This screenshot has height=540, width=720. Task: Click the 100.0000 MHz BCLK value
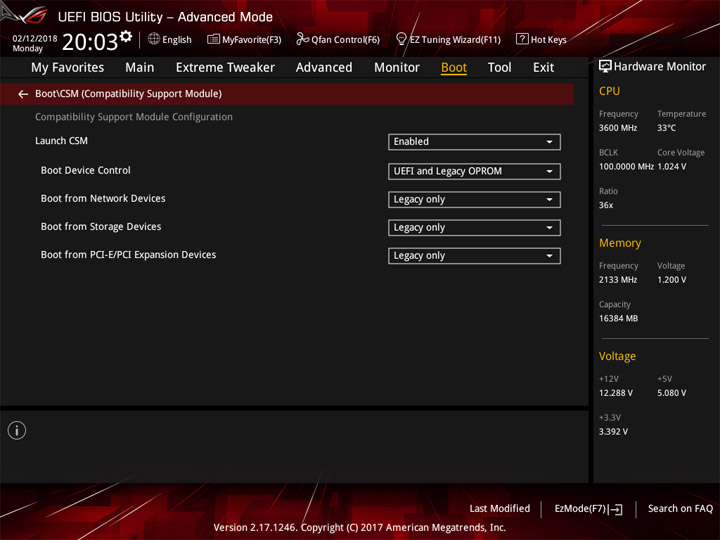(626, 166)
